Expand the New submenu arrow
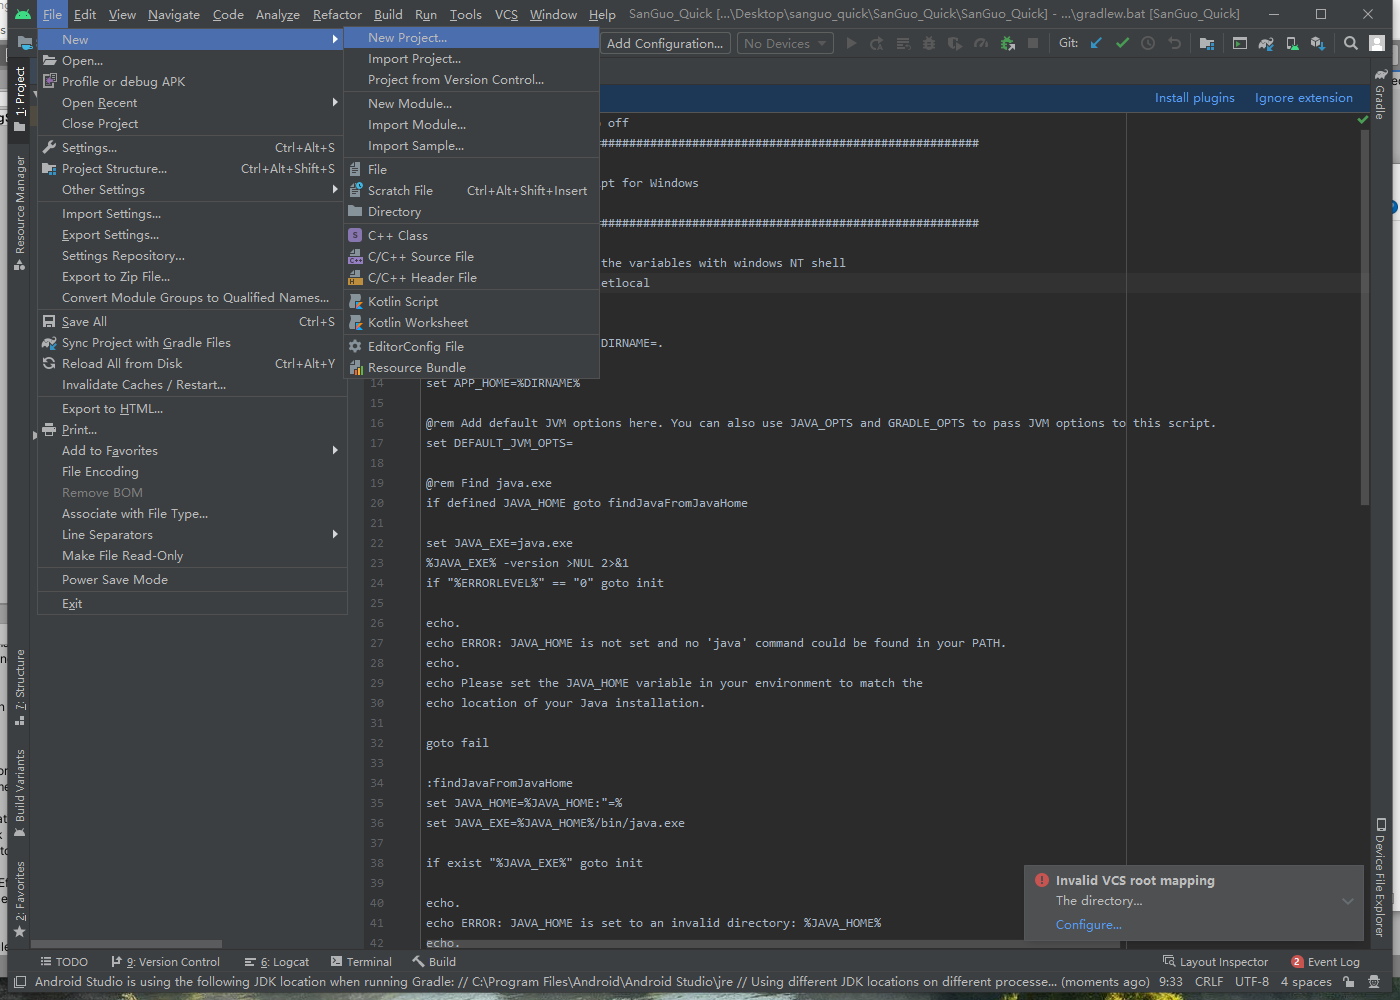 pos(335,40)
